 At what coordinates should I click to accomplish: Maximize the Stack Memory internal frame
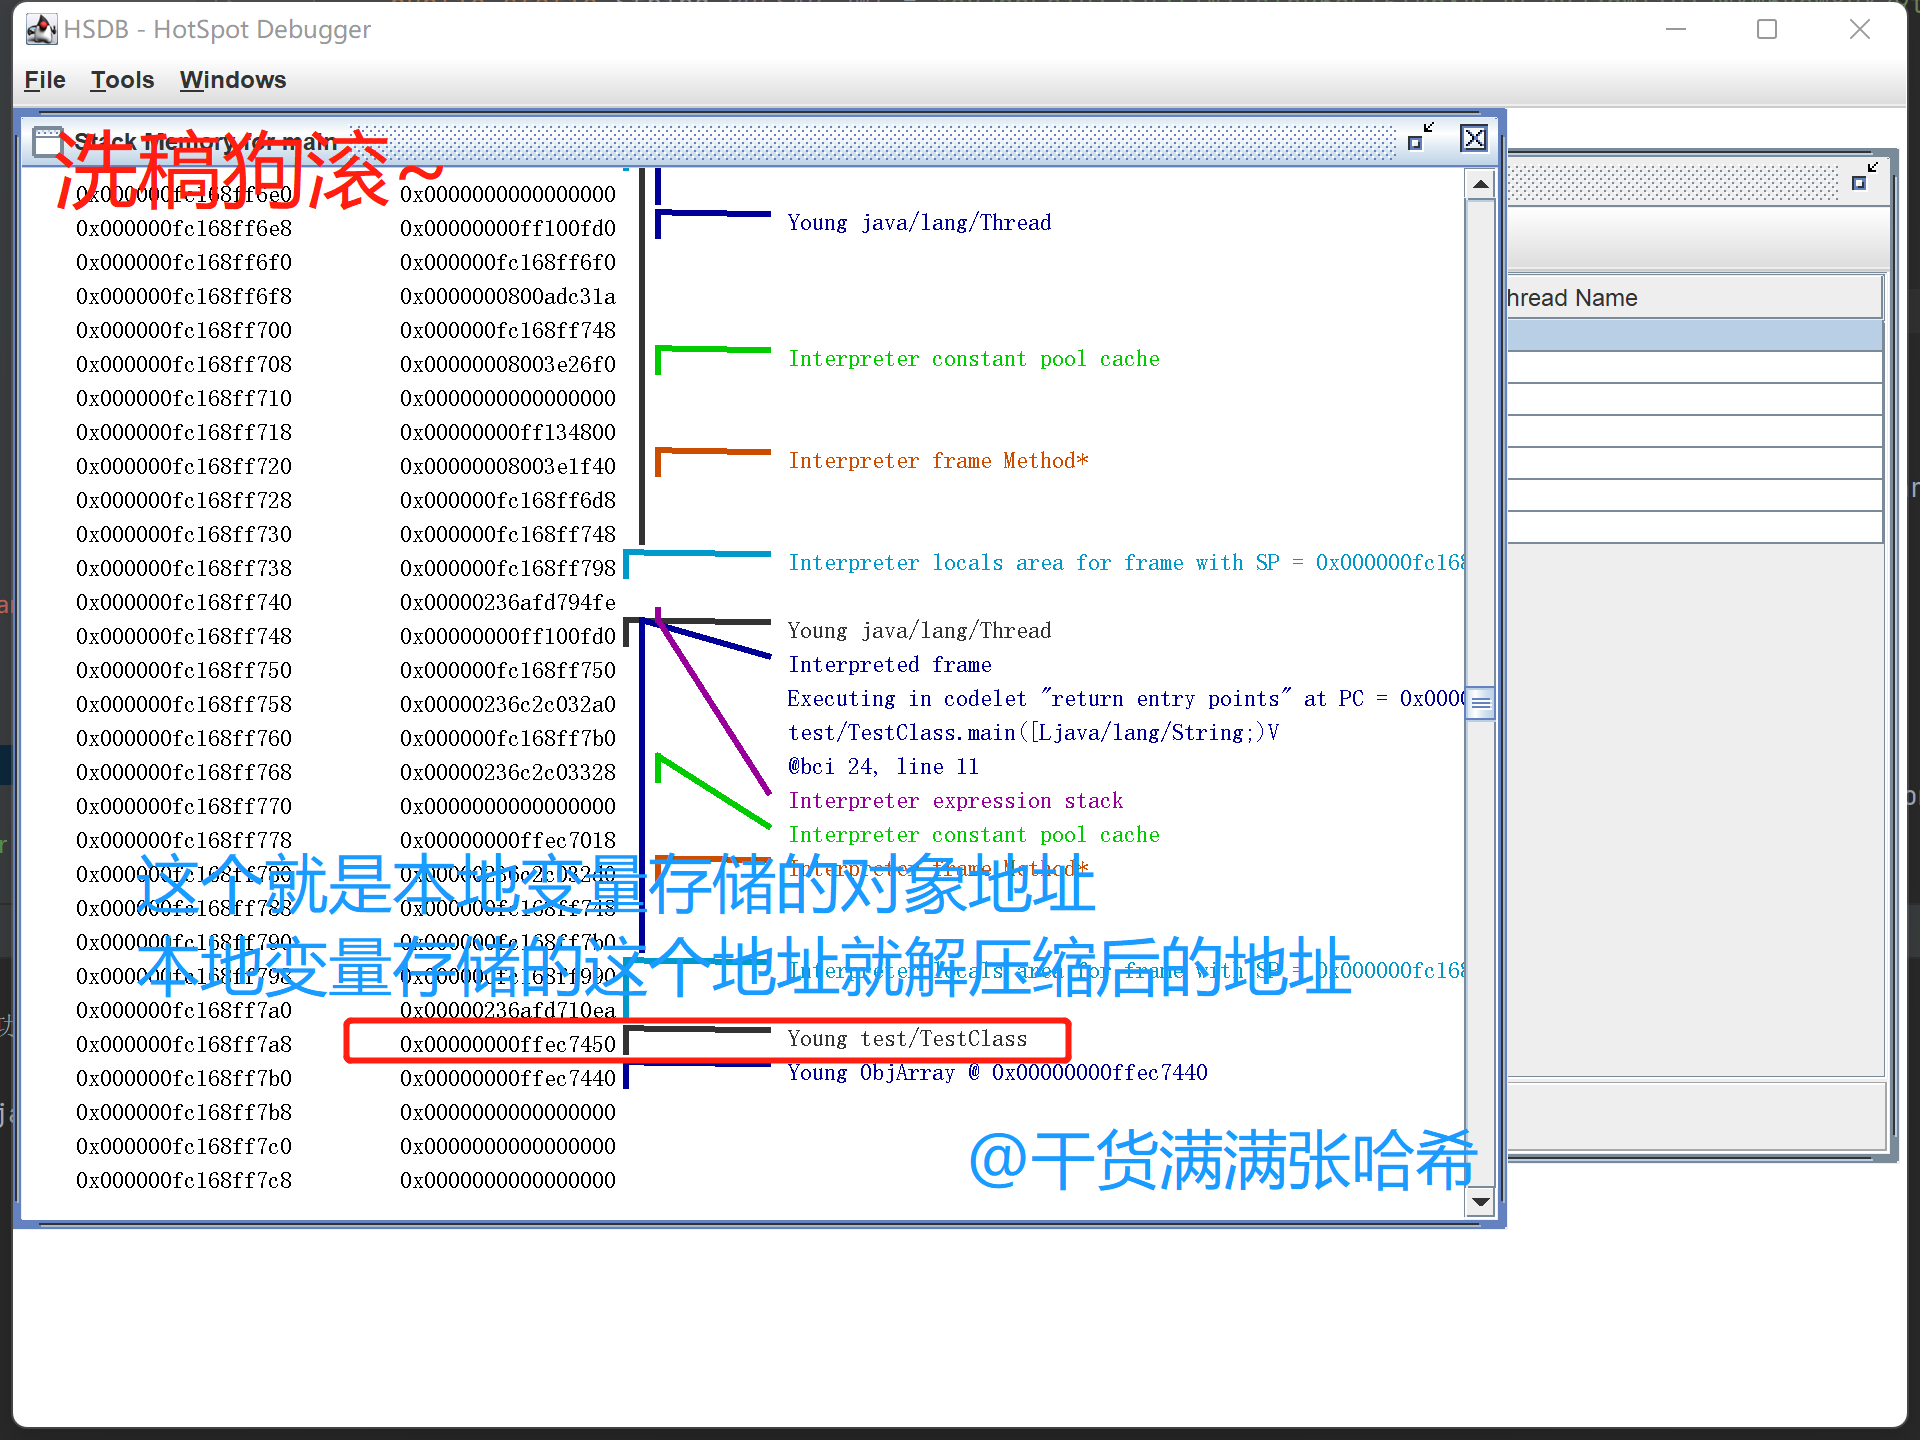[x=1420, y=138]
